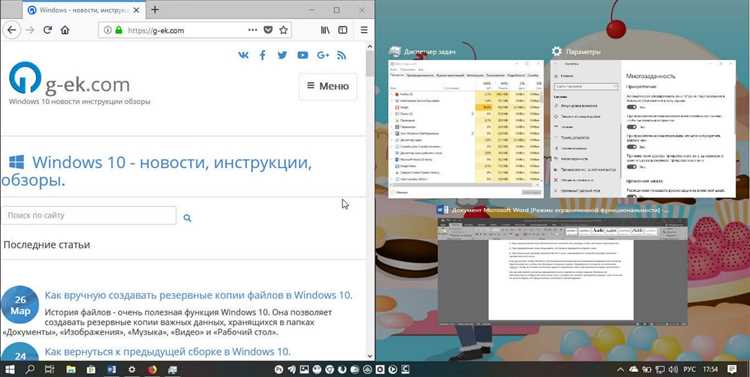Viewport: 750px width, 377px height.
Task: Close the 'Windows - новости' tab
Action: (x=137, y=10)
